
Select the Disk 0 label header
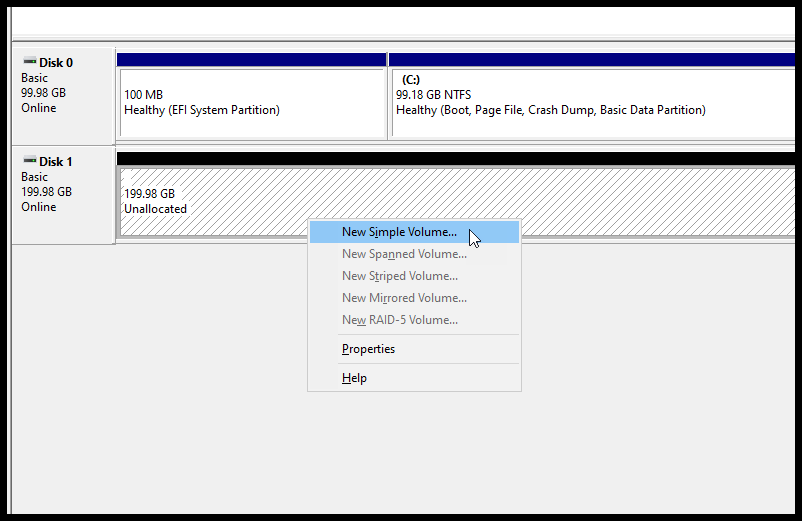coord(56,63)
